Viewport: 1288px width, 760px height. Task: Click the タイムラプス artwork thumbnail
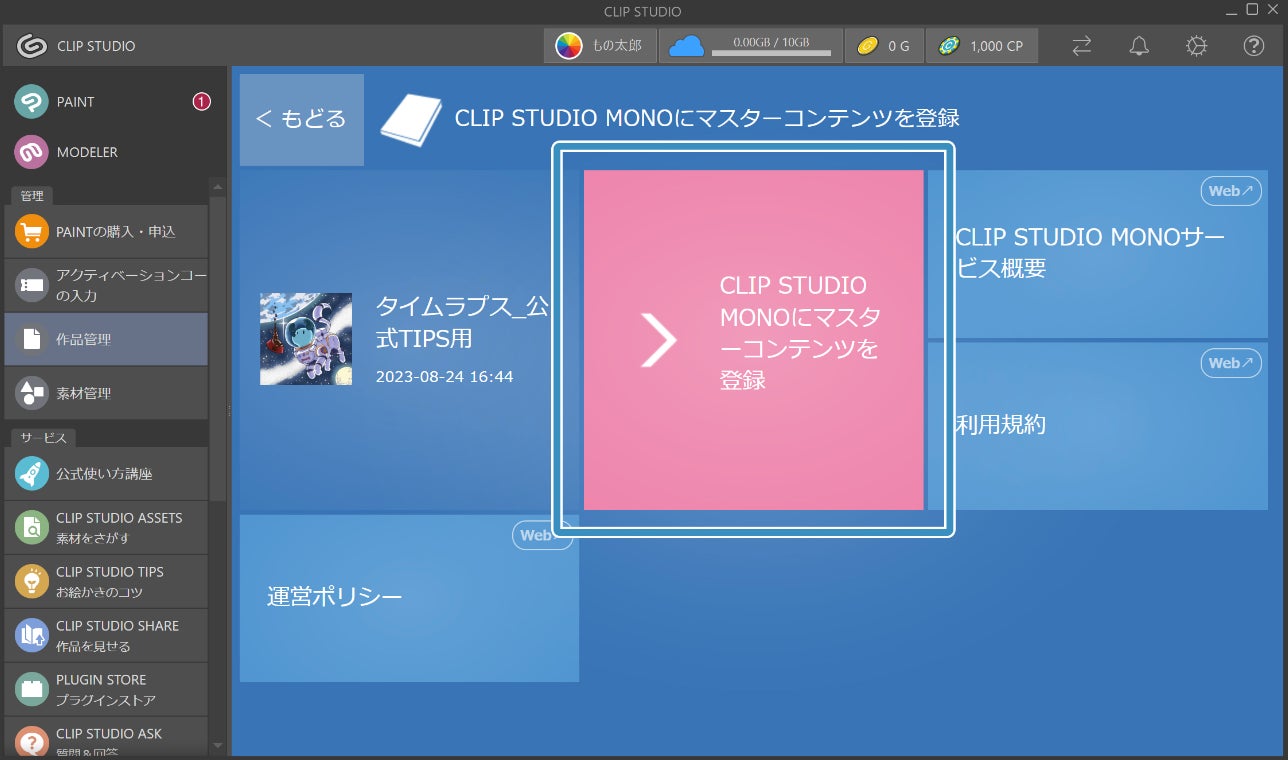click(306, 339)
